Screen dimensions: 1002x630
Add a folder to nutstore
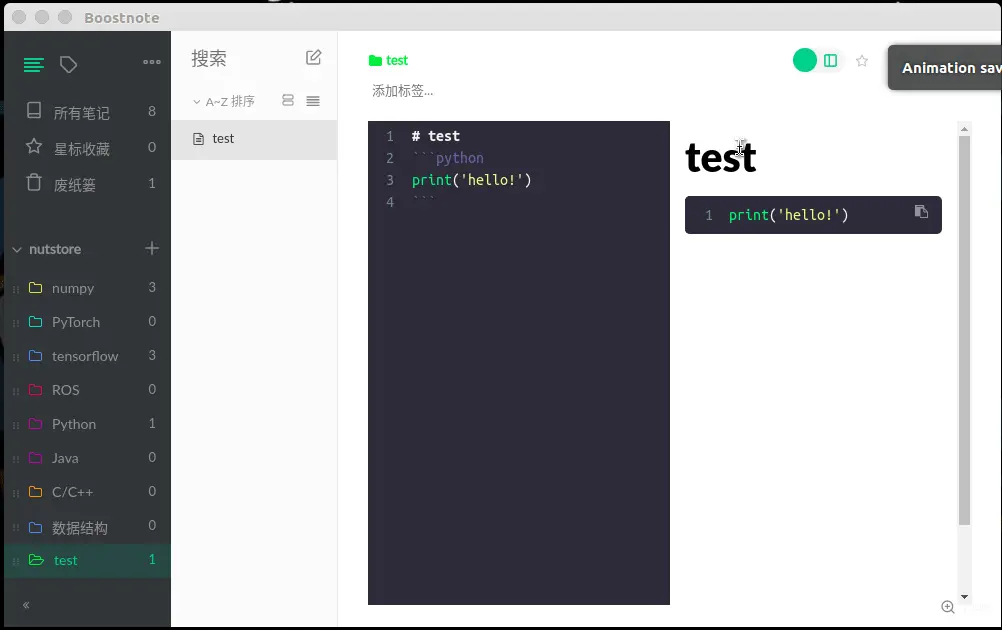tap(151, 248)
